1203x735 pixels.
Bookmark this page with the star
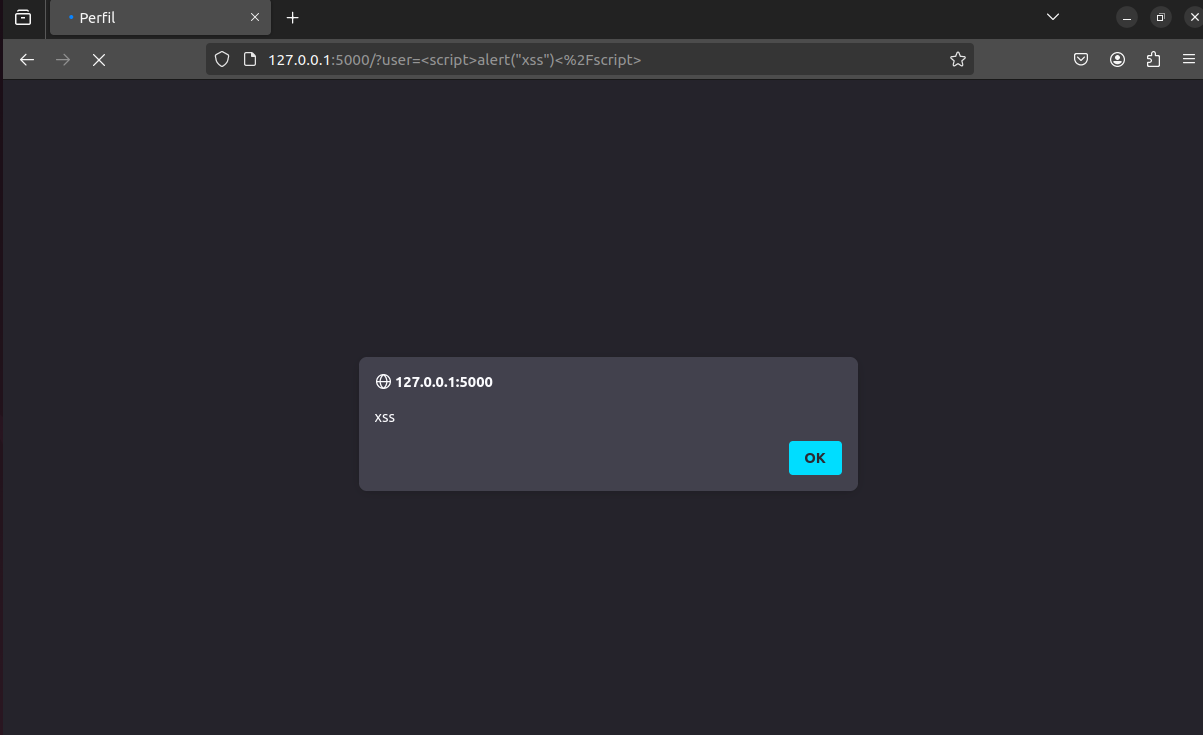coord(957,59)
